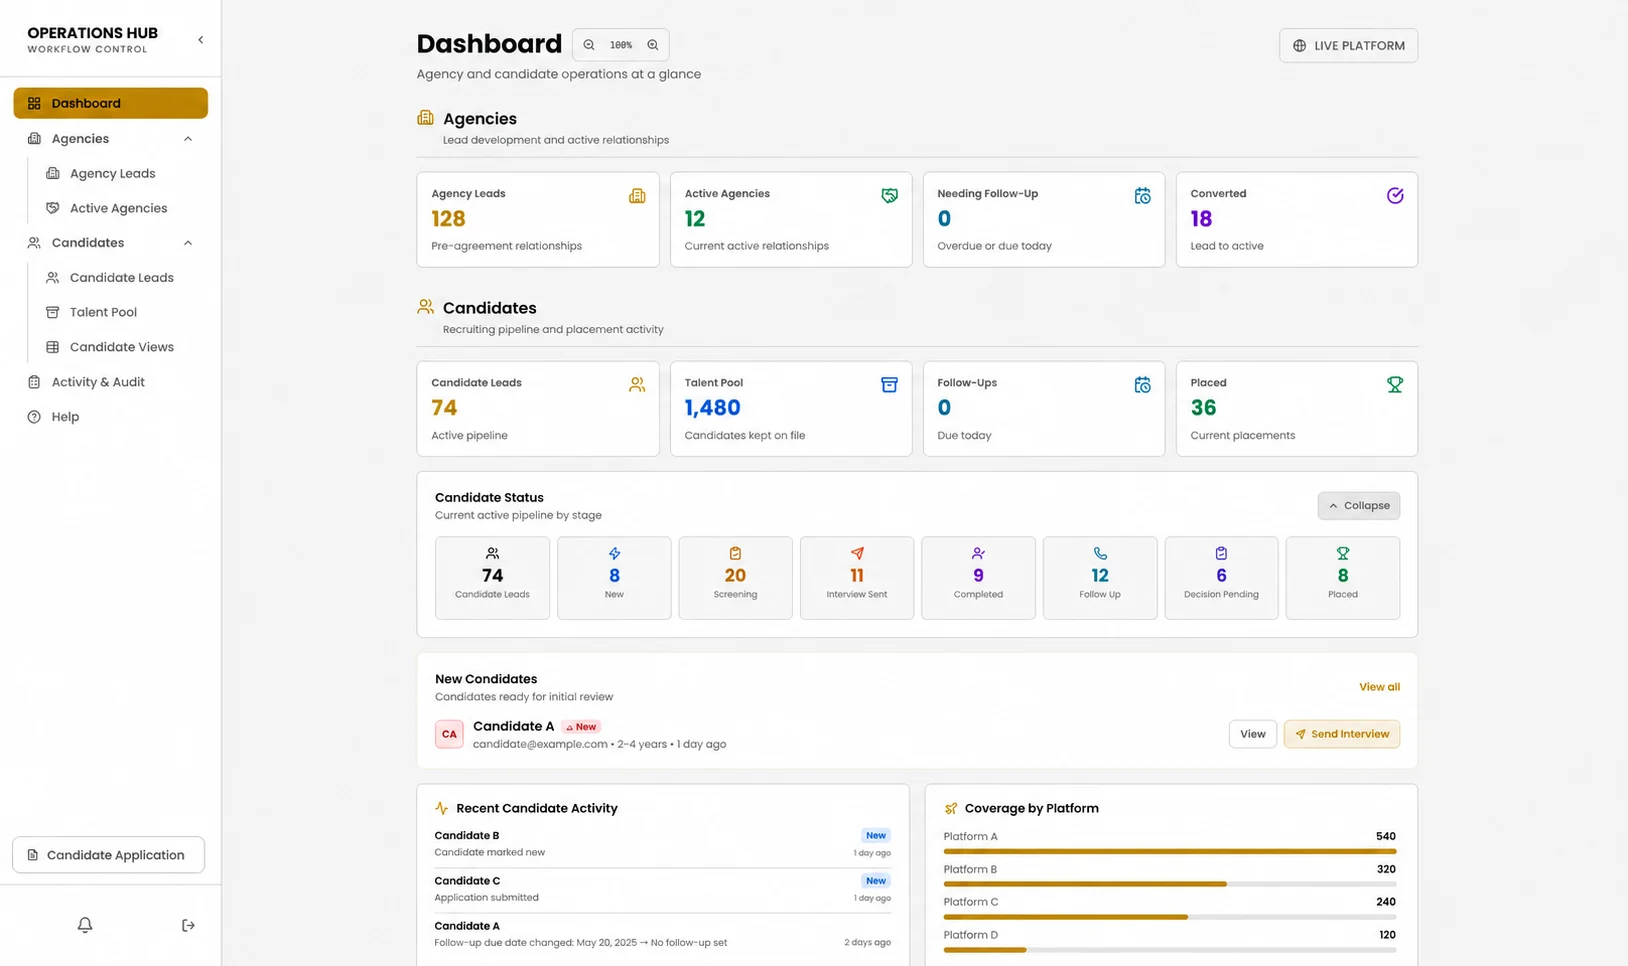Open the Candidate C activity entry
This screenshot has height=966, width=1628.
(662, 889)
